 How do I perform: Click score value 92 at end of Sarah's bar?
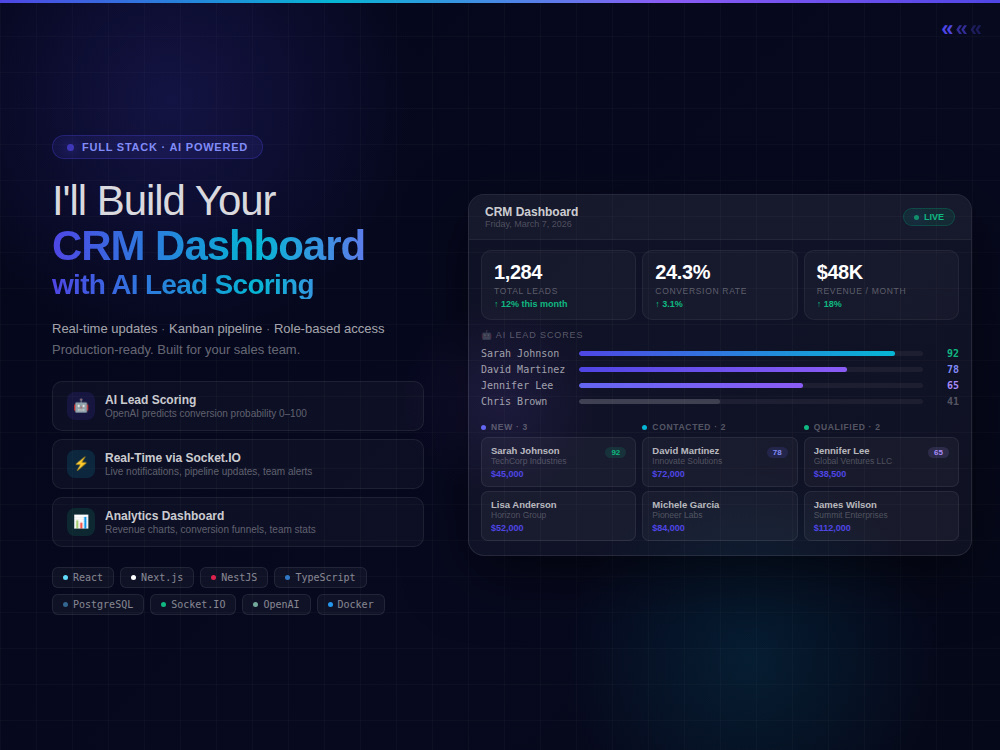[x=952, y=353]
